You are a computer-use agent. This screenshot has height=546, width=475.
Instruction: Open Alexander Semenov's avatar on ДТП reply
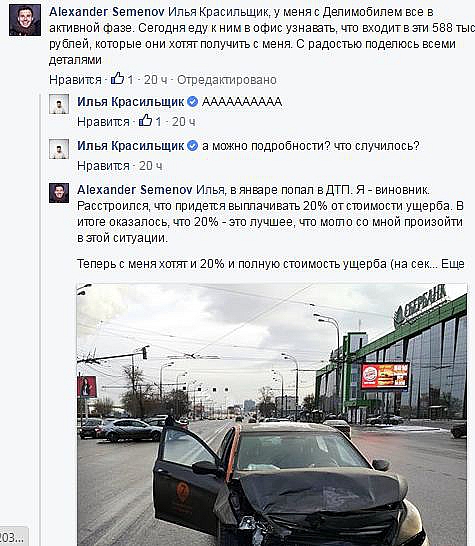point(59,193)
